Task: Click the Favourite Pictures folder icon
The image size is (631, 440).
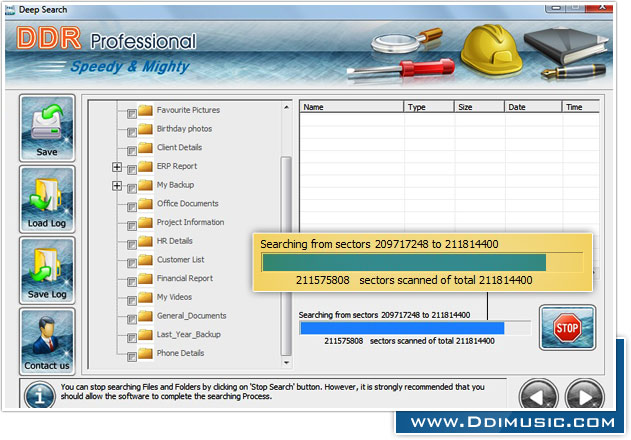Action: click(146, 110)
